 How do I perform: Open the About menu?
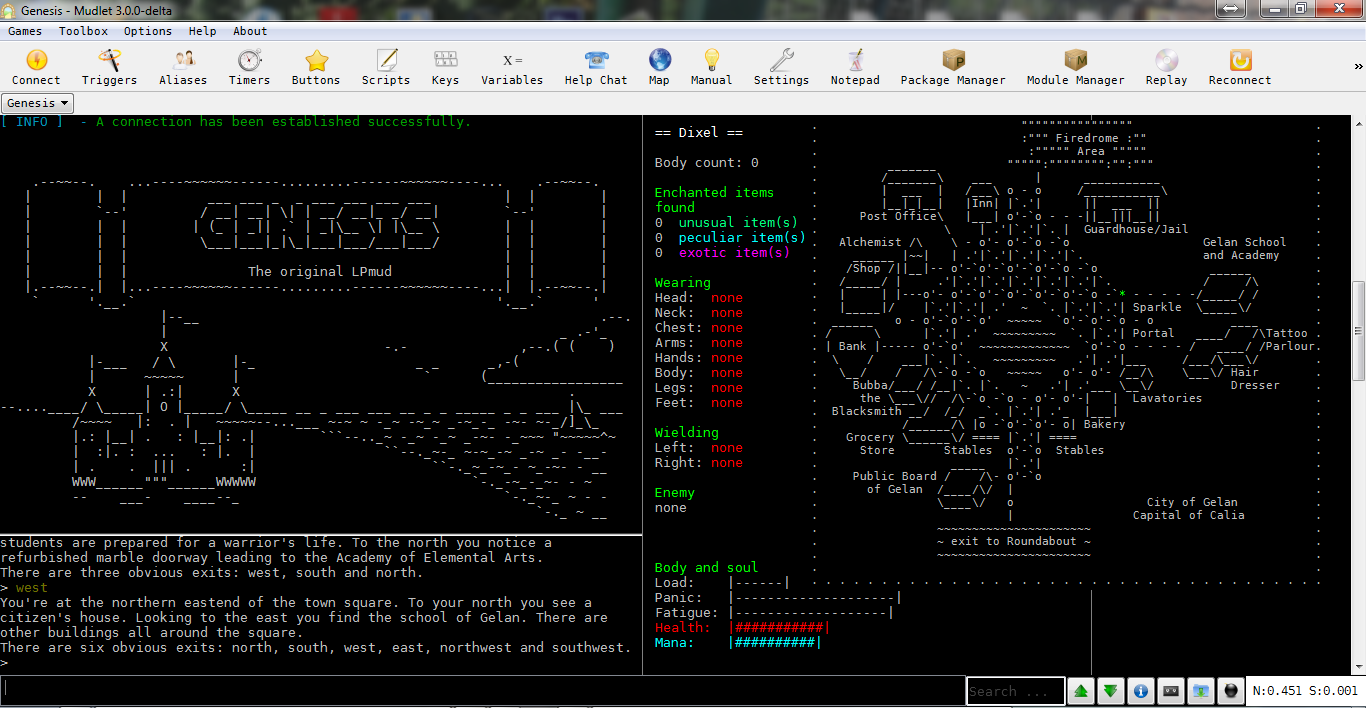(x=251, y=31)
